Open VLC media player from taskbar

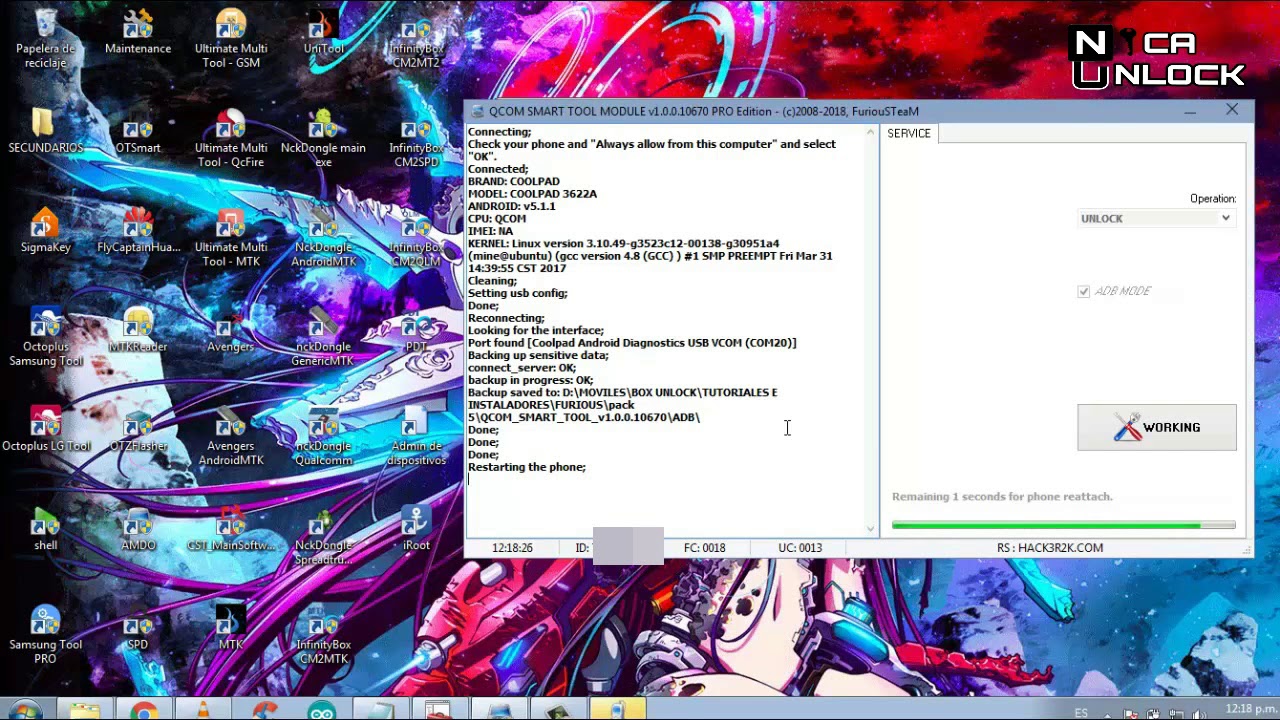pos(203,711)
